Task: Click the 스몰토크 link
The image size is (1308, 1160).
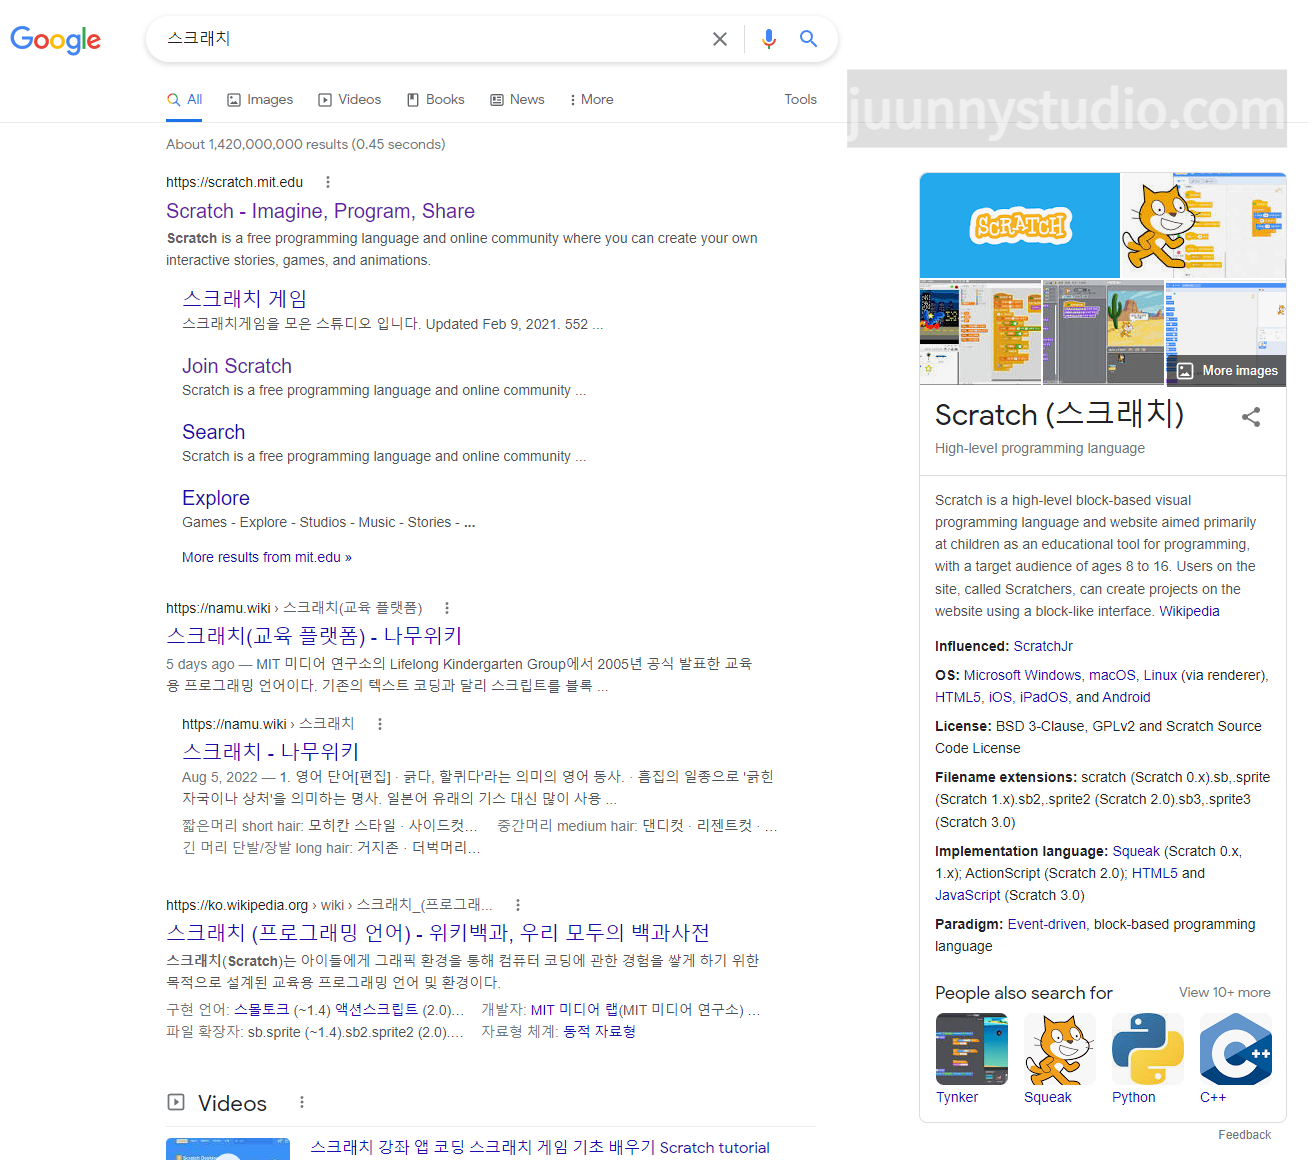Action: [262, 1010]
